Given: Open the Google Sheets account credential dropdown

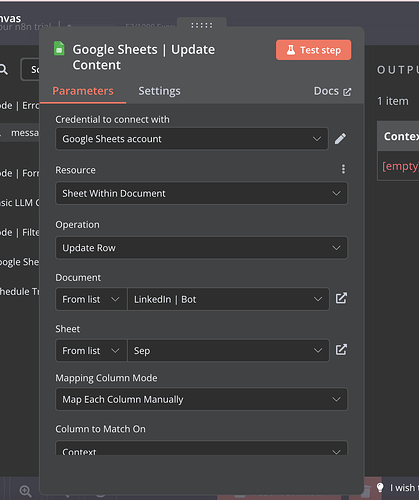Looking at the screenshot, I should [192, 139].
